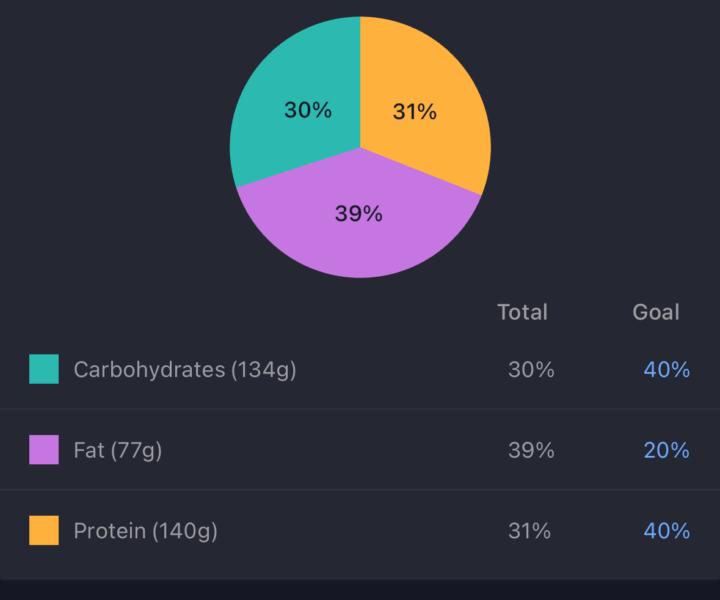The height and width of the screenshot is (600, 720).
Task: Click Protein 31% total value in table
Action: (529, 530)
